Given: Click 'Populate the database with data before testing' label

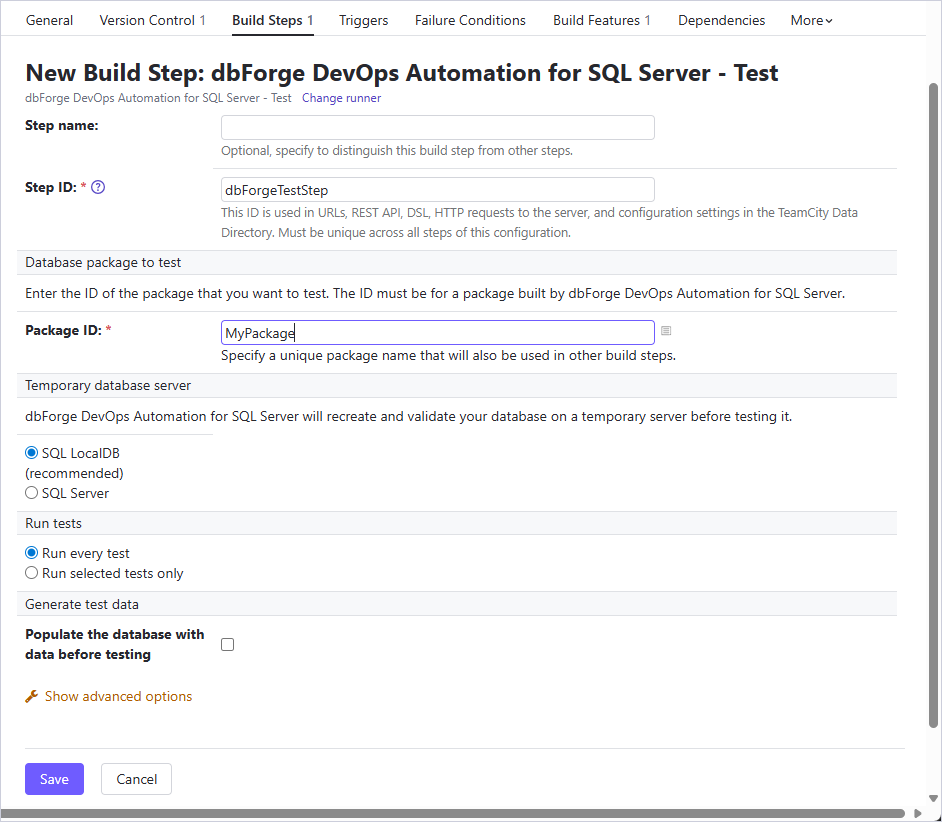Looking at the screenshot, I should pos(115,644).
